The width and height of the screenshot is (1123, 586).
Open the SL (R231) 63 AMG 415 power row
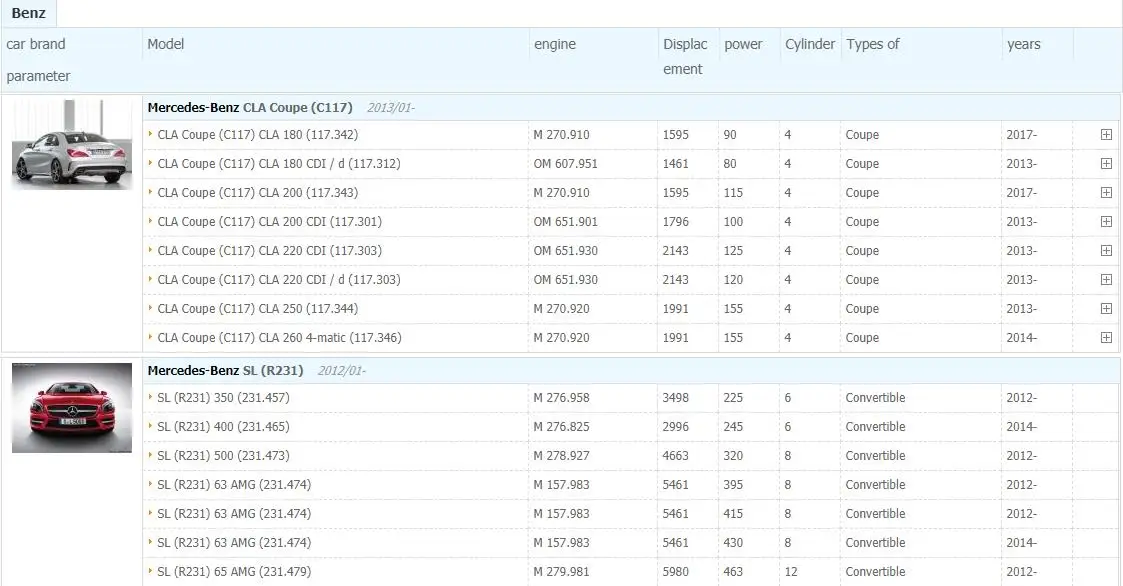(x=233, y=514)
